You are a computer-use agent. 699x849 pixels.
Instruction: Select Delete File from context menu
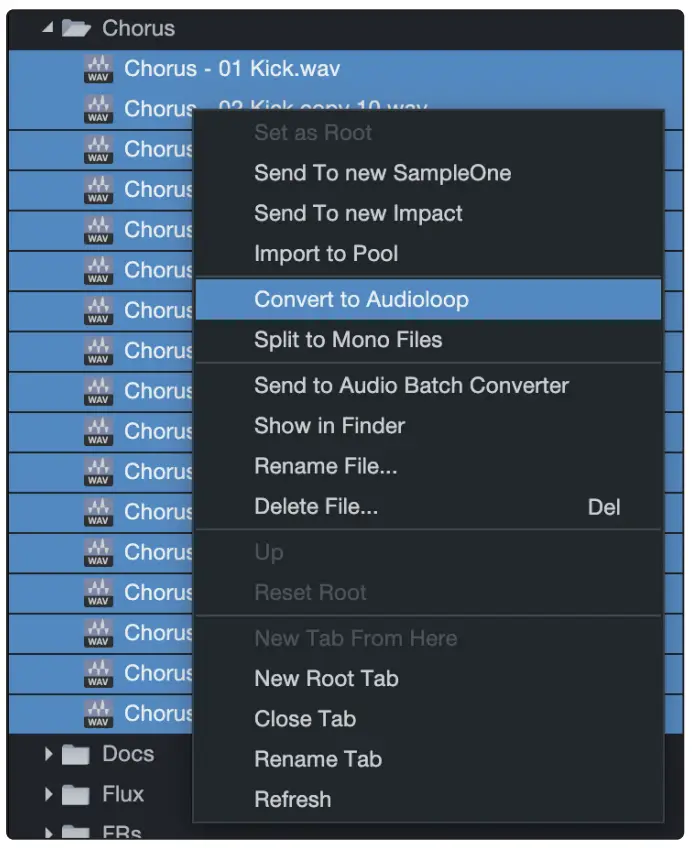(x=316, y=507)
